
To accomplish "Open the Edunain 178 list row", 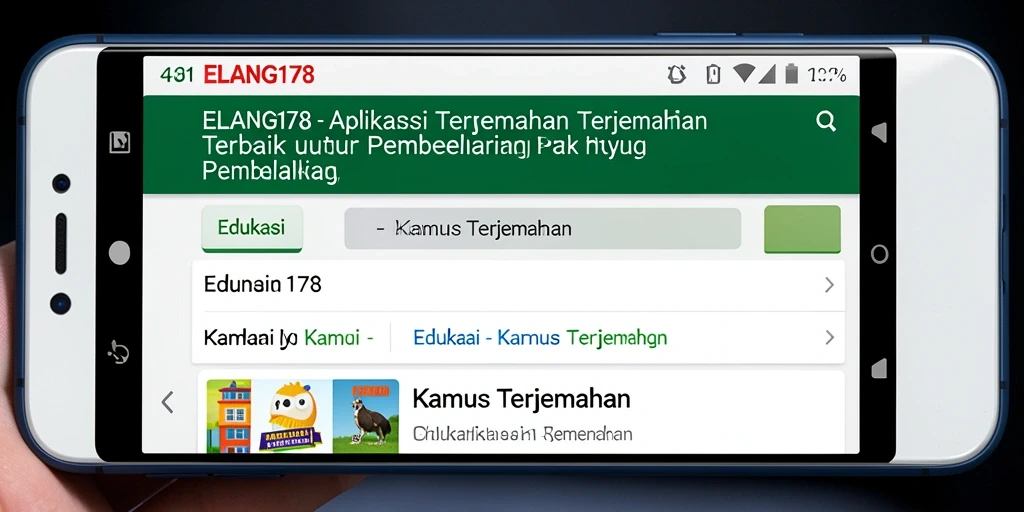I will point(518,285).
